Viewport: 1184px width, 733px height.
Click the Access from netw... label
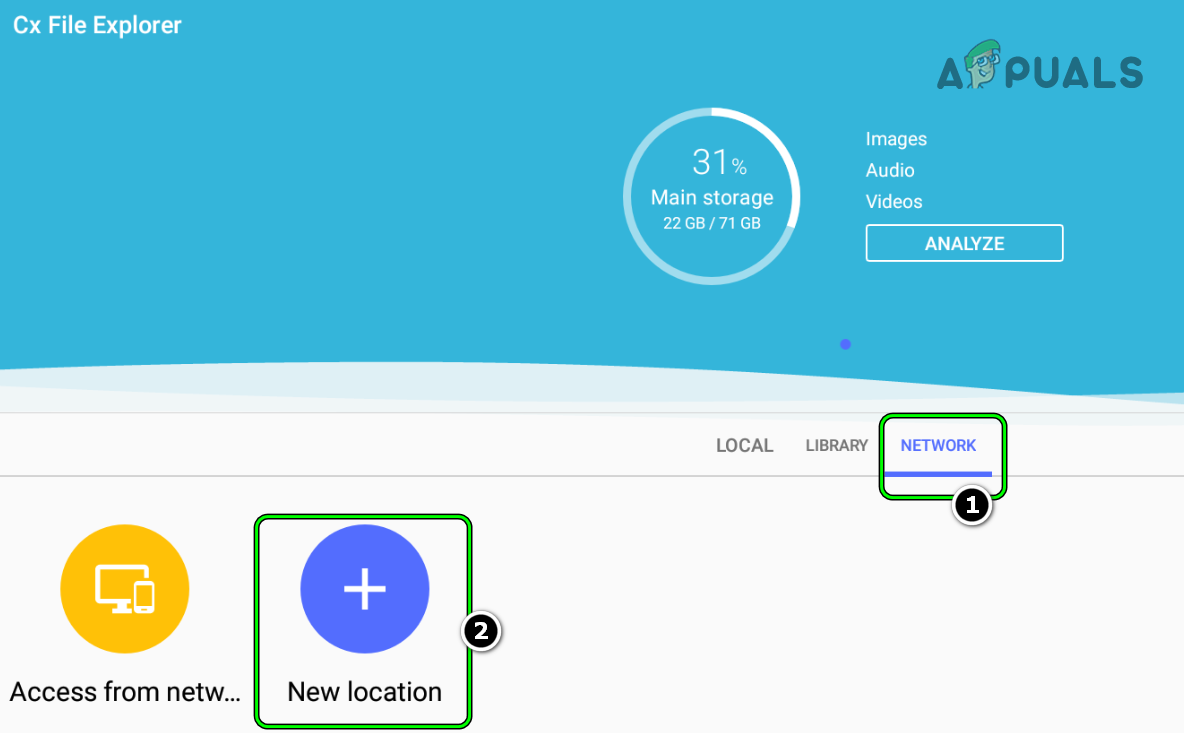[x=125, y=691]
